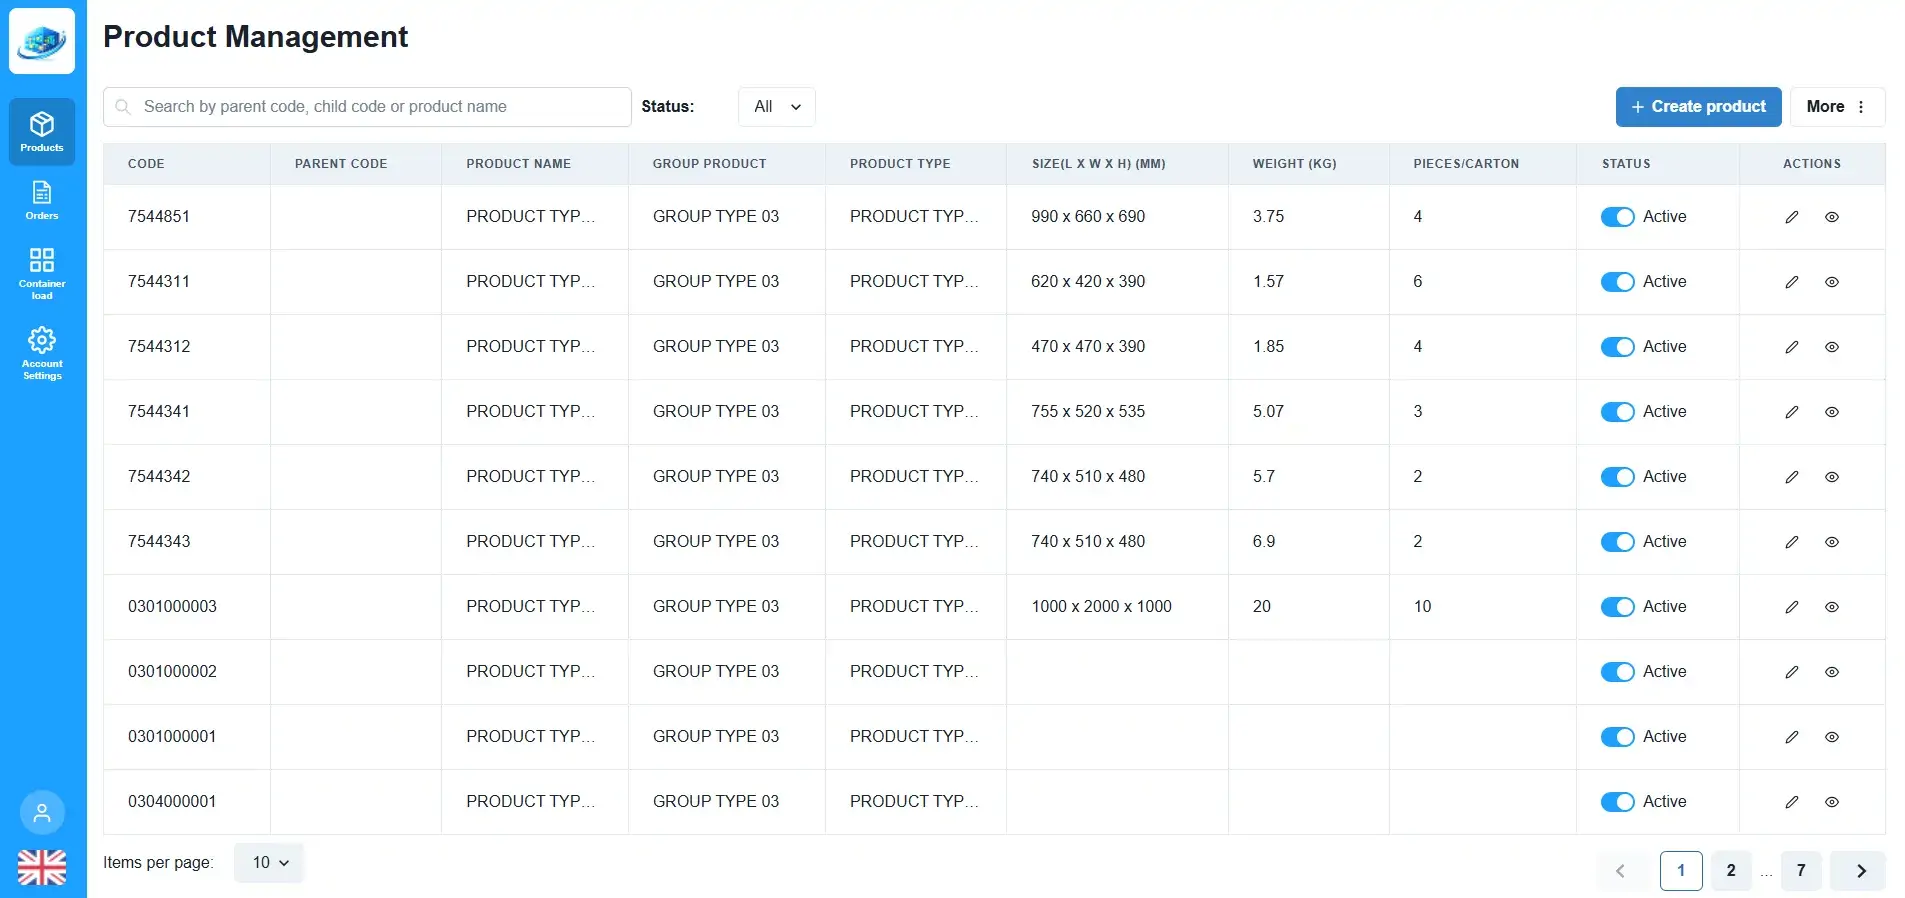This screenshot has height=898, width=1905.
Task: Change language via the UK flag
Action: pyautogui.click(x=42, y=867)
